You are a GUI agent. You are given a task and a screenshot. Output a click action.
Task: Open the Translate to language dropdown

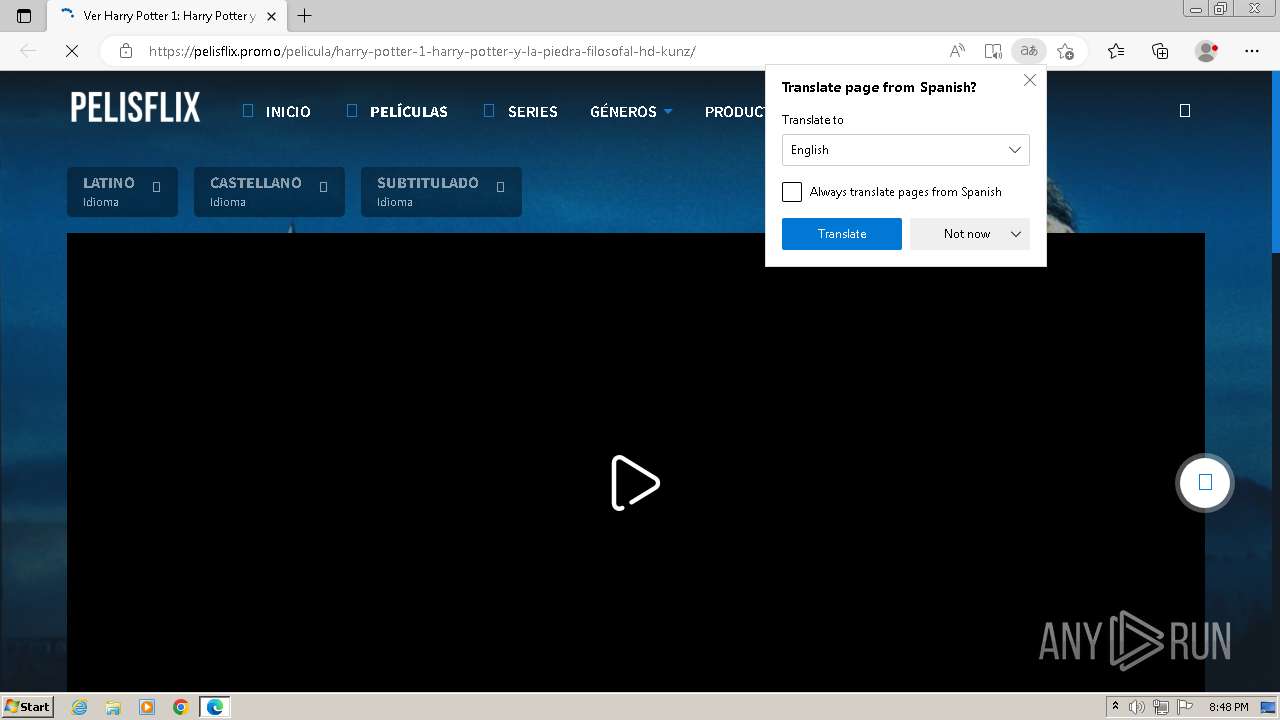pyautogui.click(x=905, y=150)
